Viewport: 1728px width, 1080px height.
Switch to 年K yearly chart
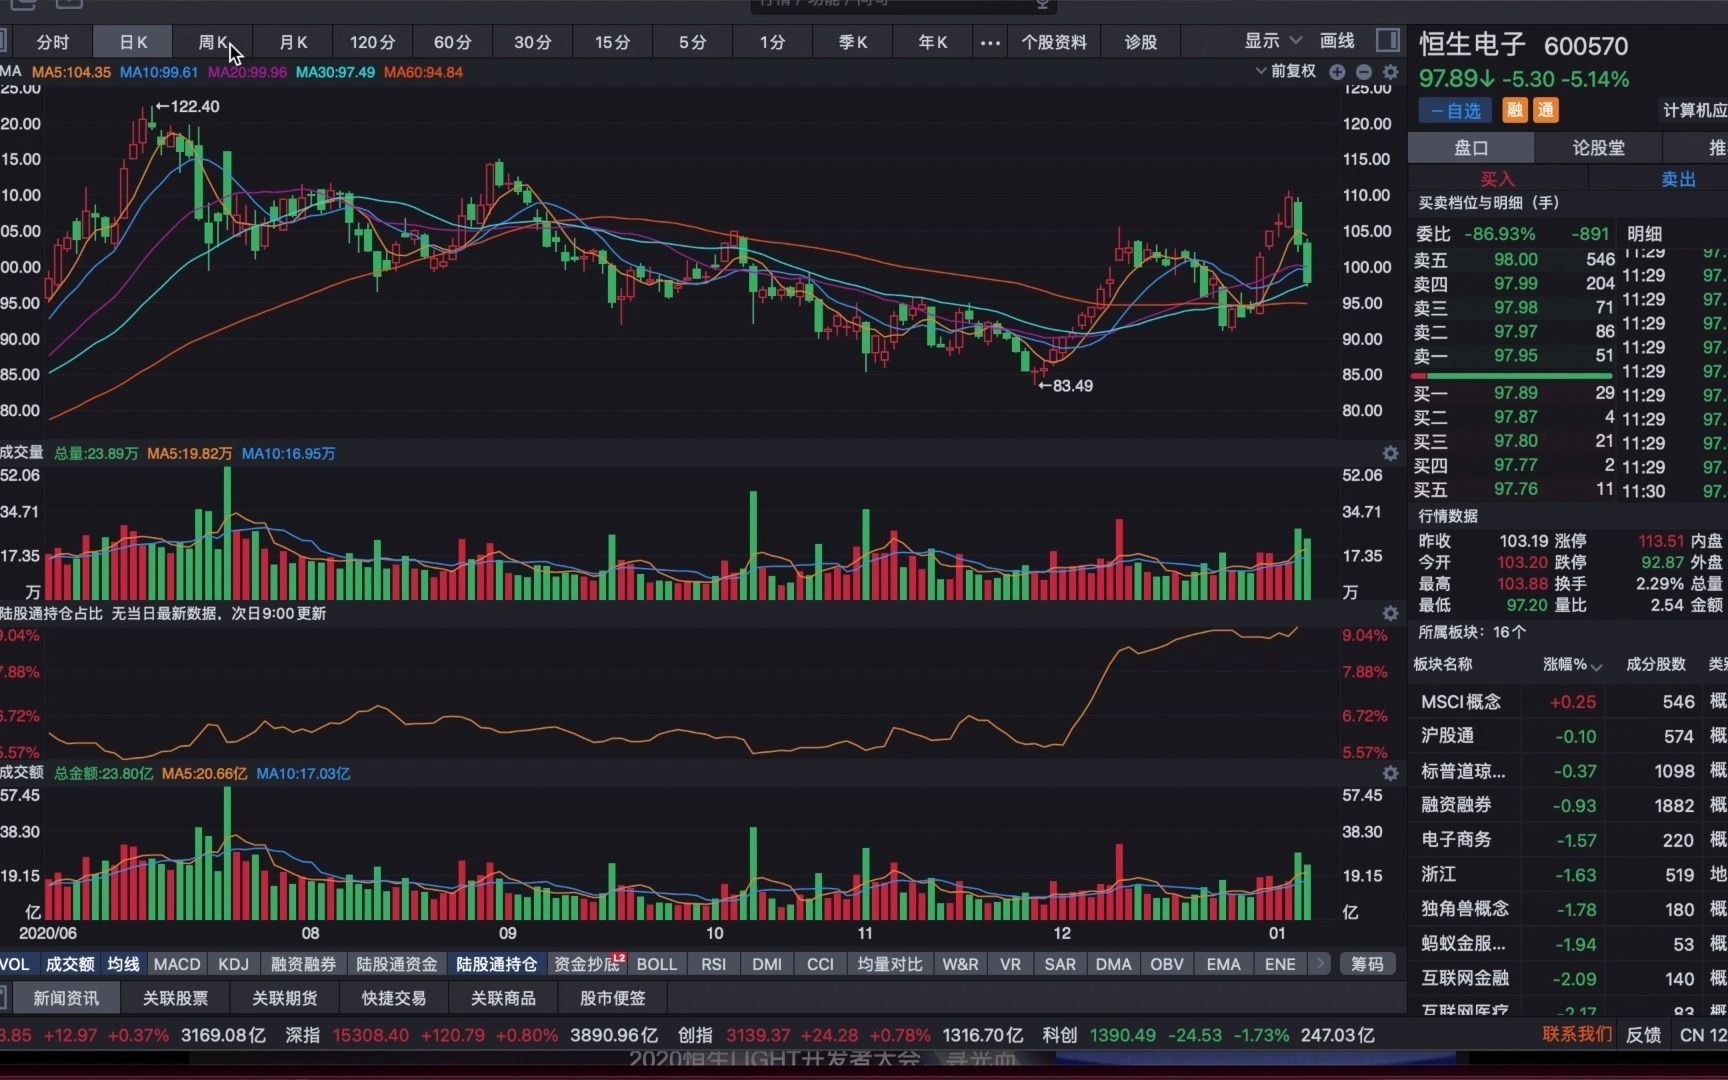click(x=933, y=42)
